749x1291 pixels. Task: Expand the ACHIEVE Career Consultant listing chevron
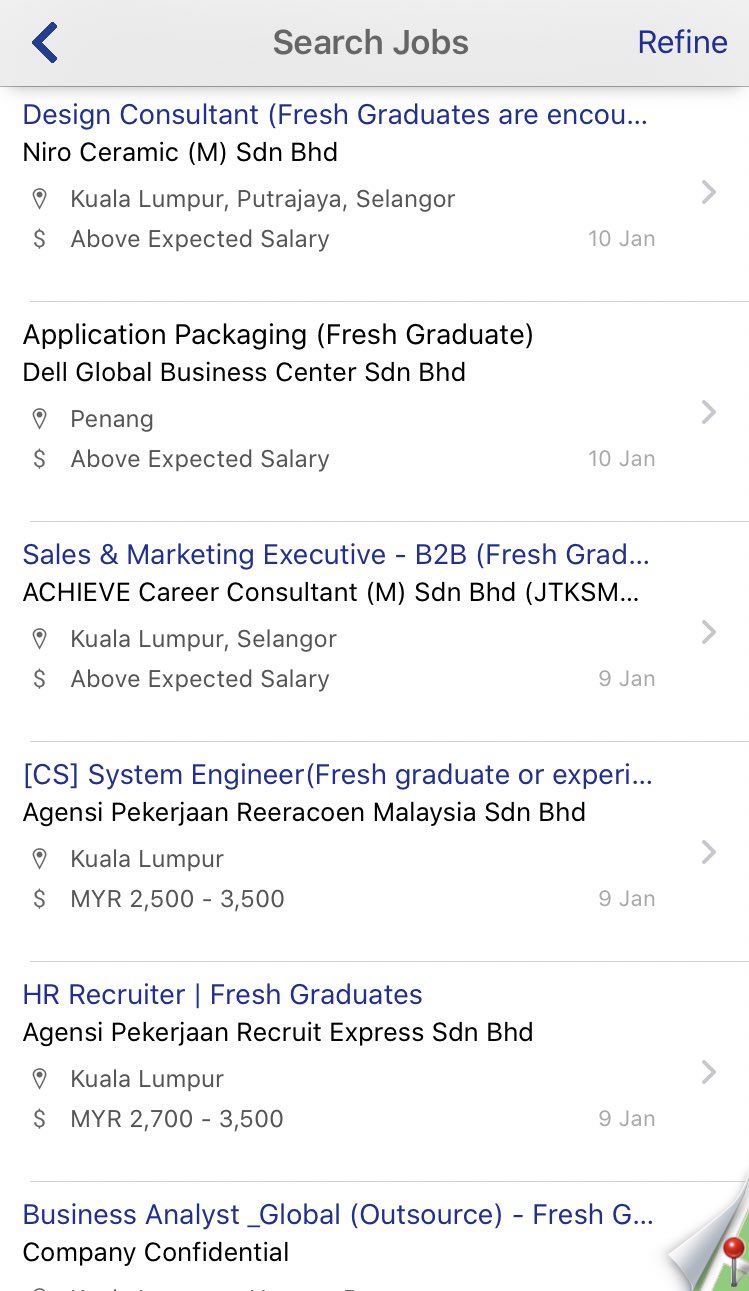(x=709, y=632)
